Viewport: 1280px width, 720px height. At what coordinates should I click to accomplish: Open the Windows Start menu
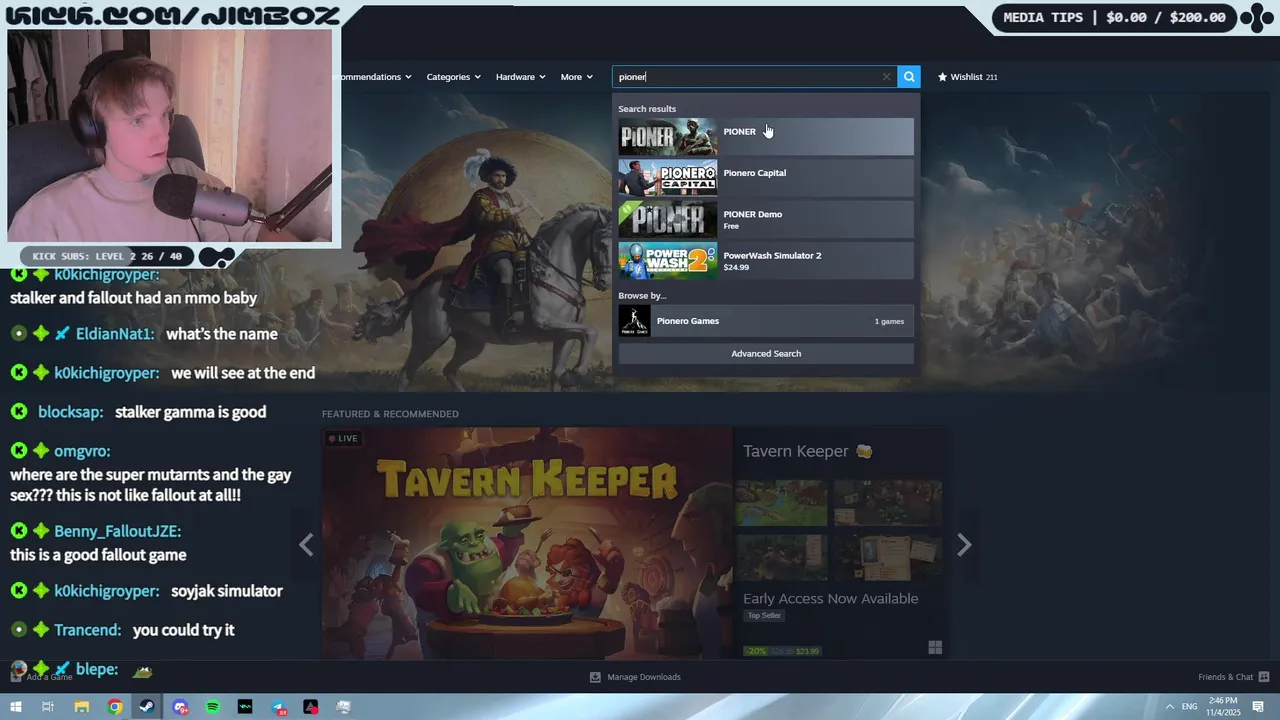tap(15, 707)
